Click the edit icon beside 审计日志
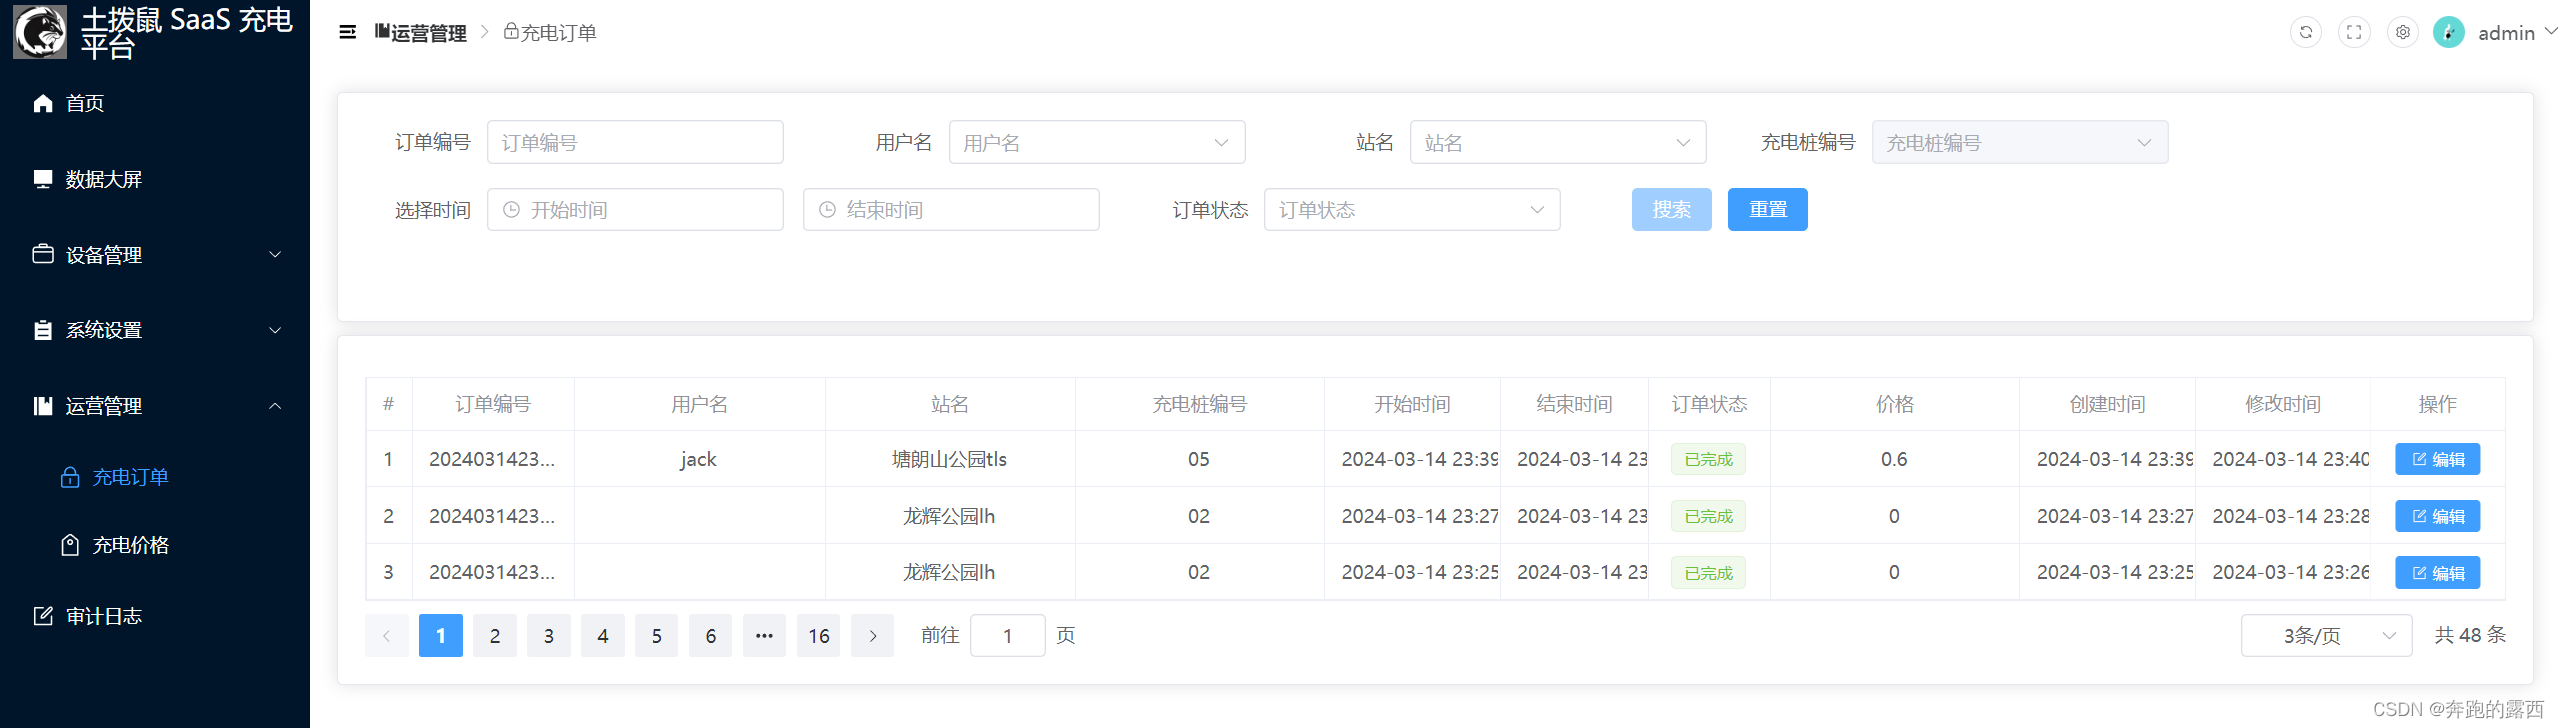 click(x=43, y=616)
